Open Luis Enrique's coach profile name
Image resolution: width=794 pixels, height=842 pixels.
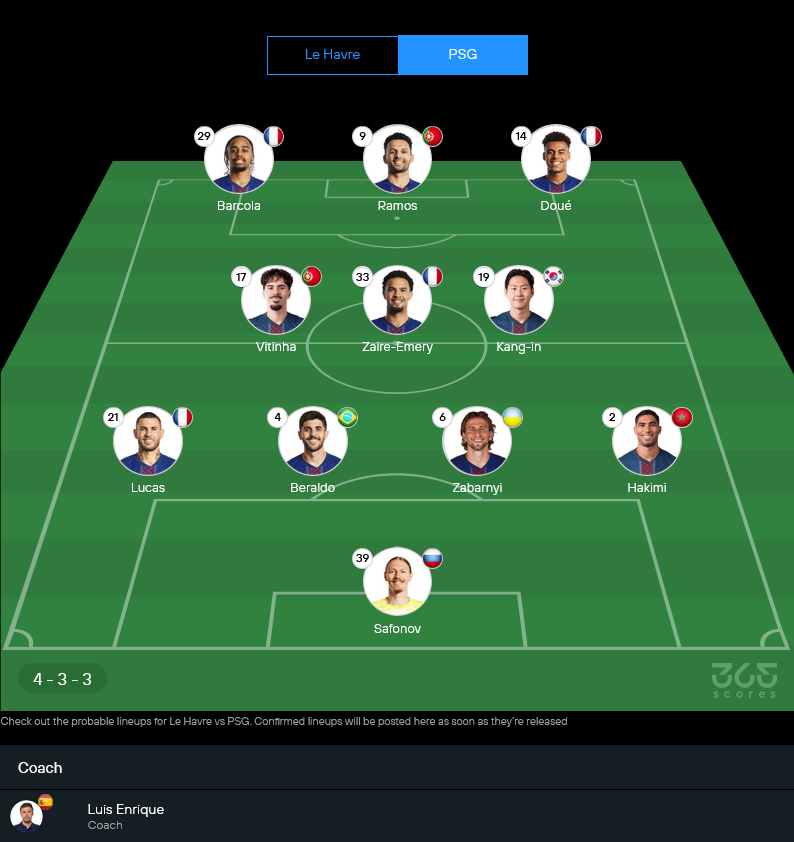[126, 809]
